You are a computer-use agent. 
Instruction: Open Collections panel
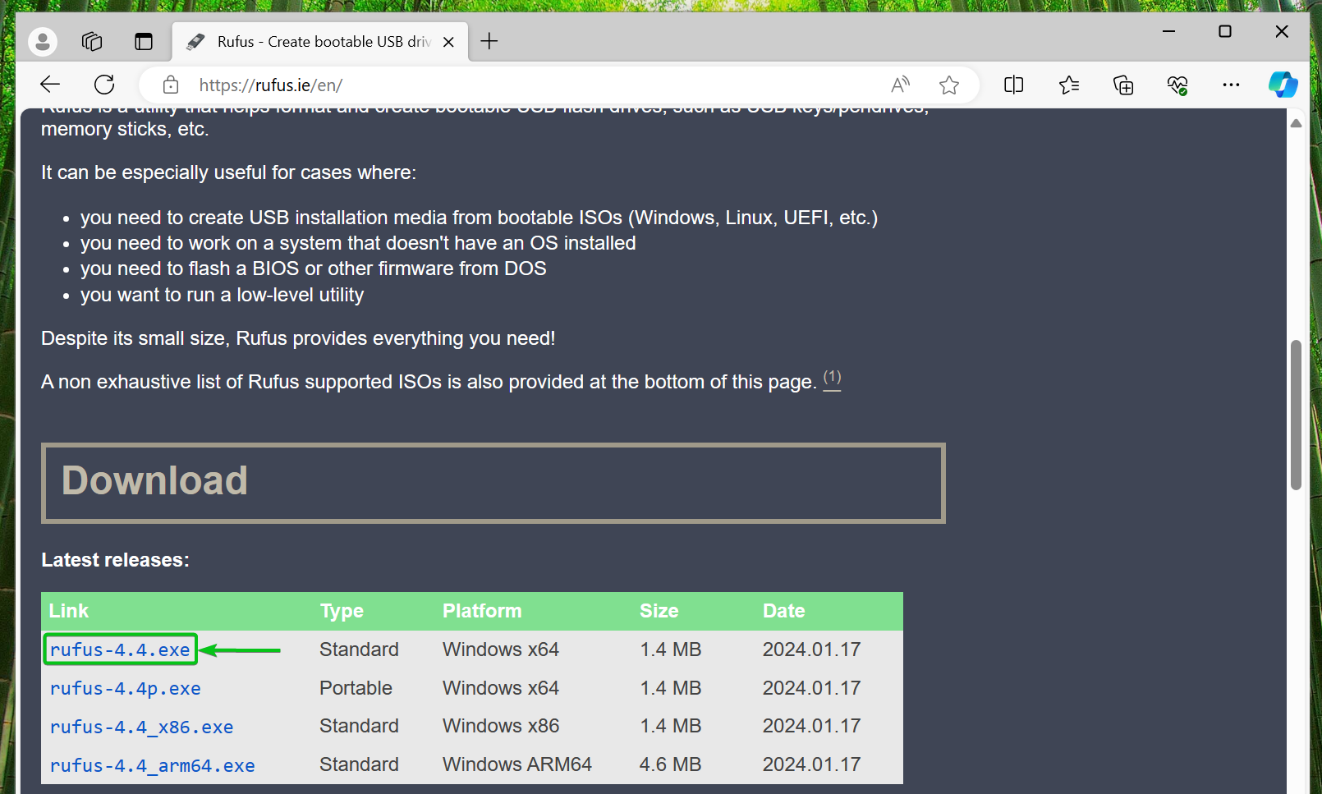tap(1123, 85)
